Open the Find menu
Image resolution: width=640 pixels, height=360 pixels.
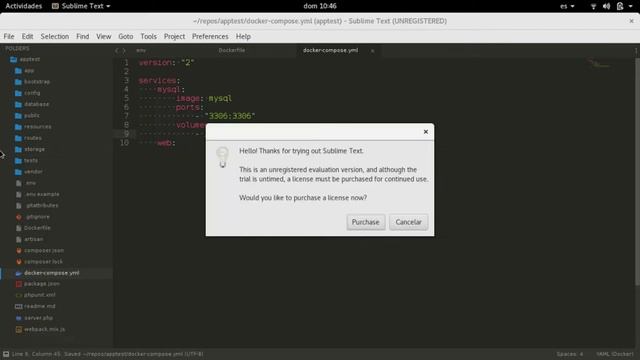(x=82, y=36)
